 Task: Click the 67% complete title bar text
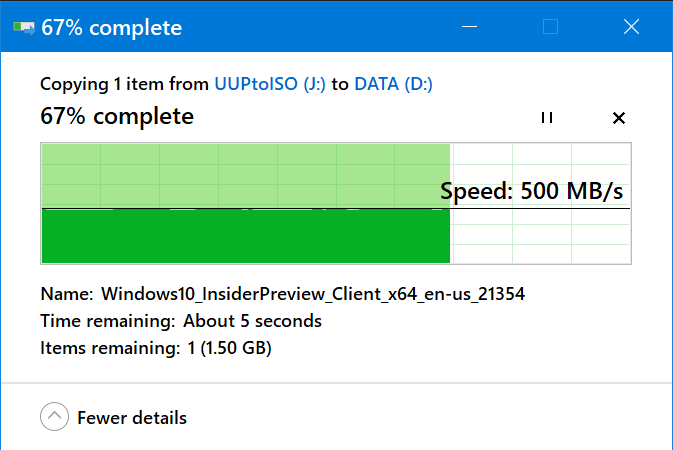(112, 28)
